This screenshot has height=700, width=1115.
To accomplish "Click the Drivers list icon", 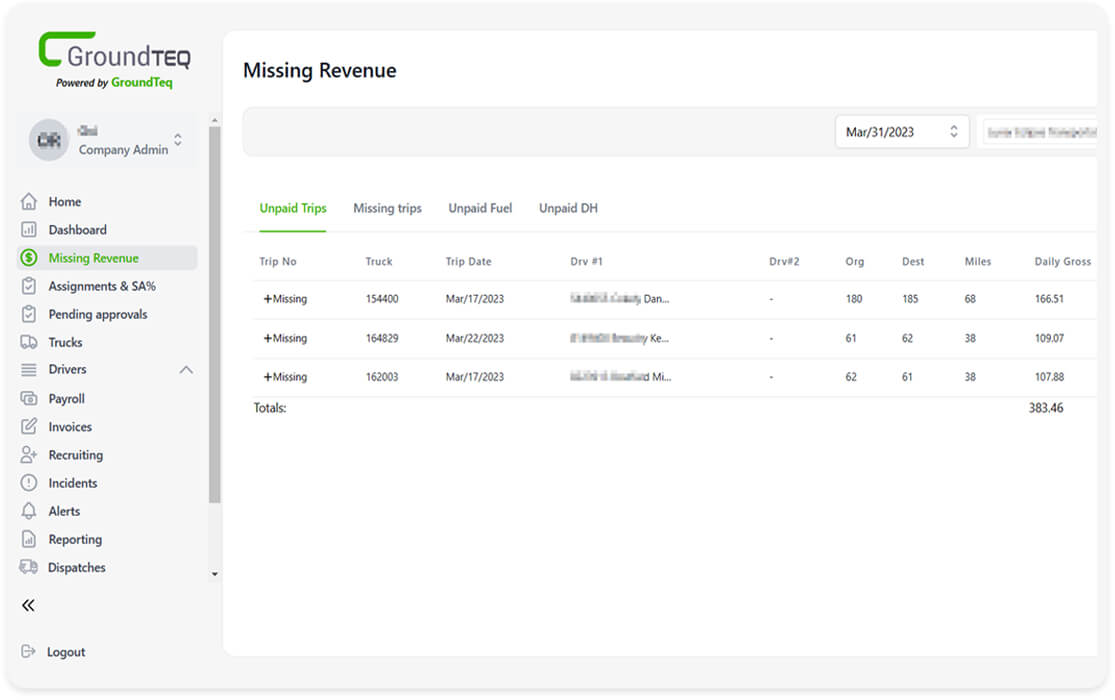I will click(x=28, y=370).
